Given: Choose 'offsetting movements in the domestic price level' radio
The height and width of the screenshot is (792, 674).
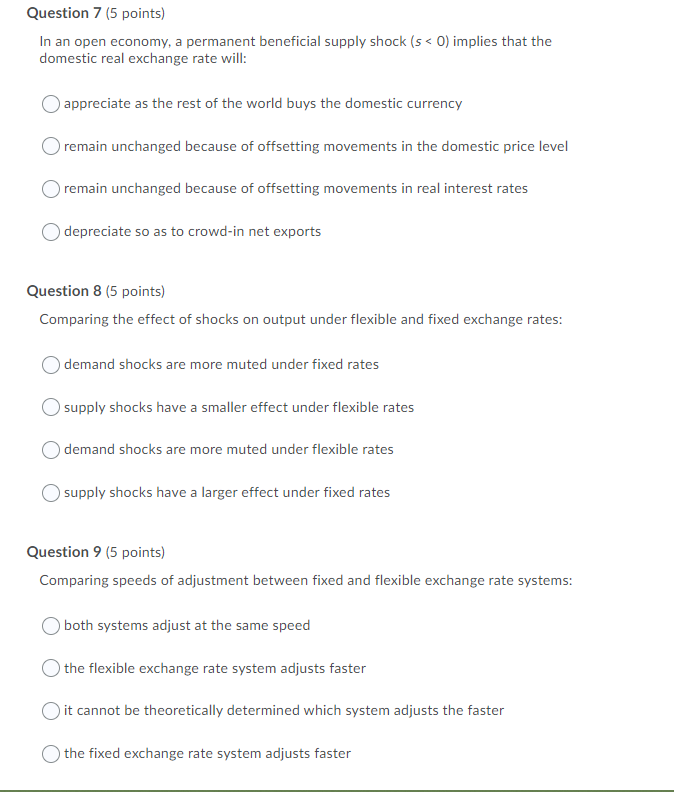Looking at the screenshot, I should click(x=51, y=146).
